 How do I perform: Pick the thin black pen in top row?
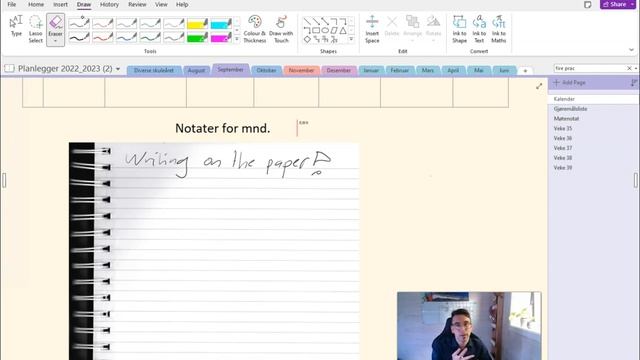click(79, 24)
